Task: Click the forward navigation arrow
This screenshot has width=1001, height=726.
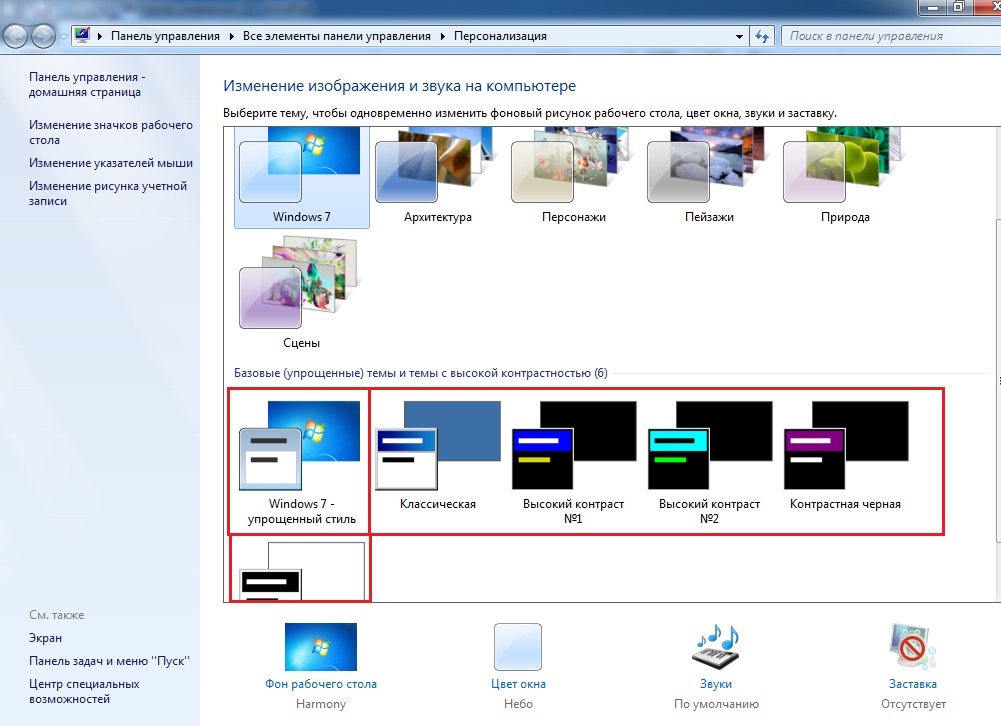Action: pos(43,36)
